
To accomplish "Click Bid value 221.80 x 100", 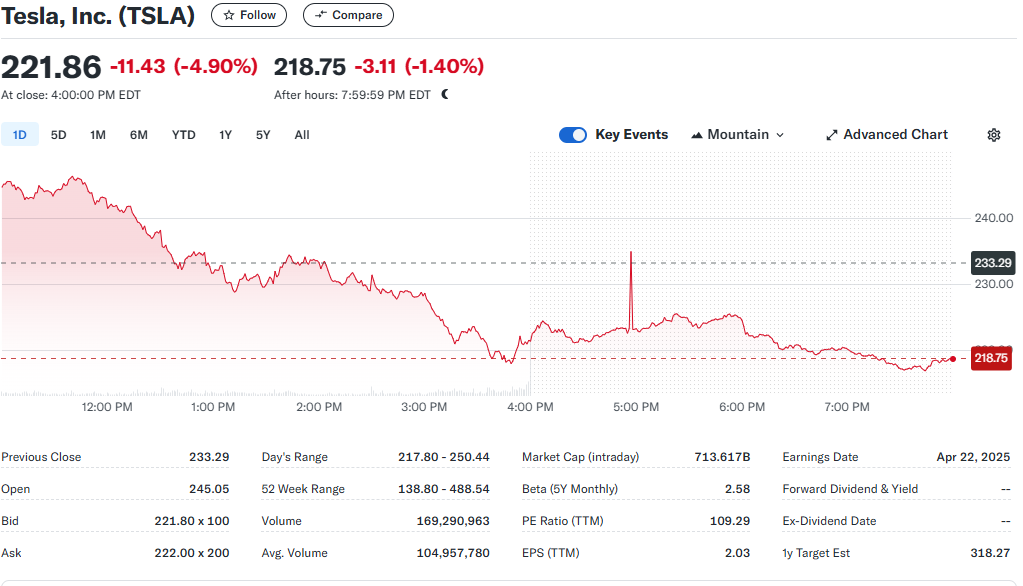I will coord(192,521).
